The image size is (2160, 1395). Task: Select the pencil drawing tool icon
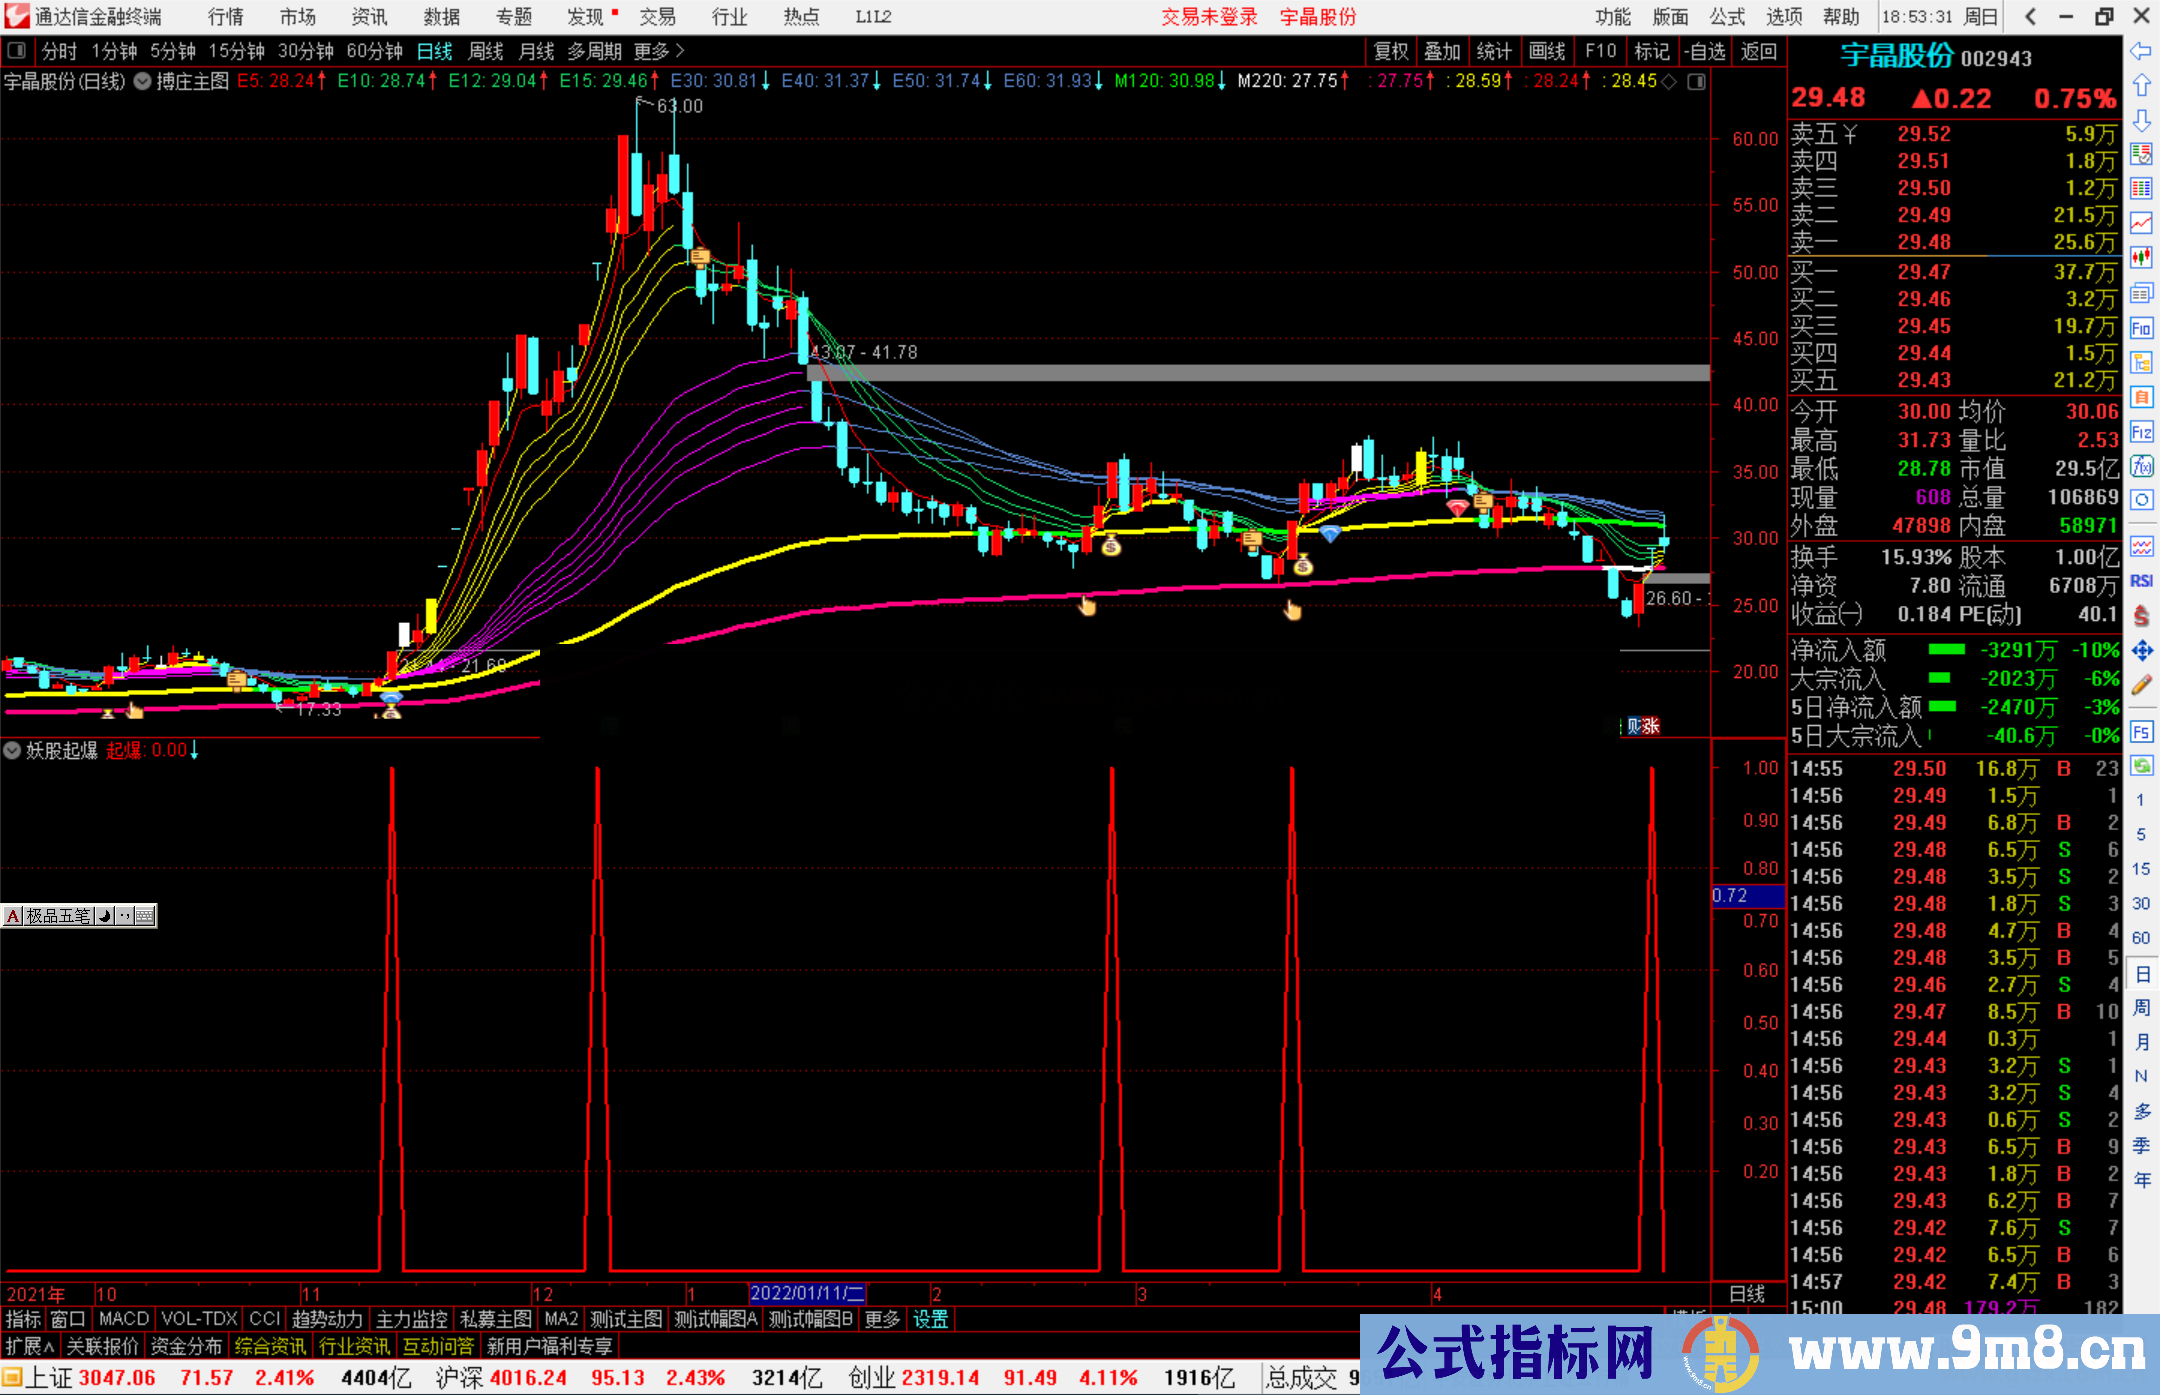tap(2141, 686)
